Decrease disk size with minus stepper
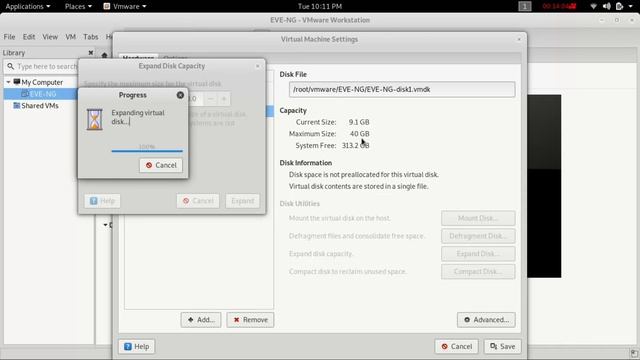640x360 pixels. coord(211,99)
